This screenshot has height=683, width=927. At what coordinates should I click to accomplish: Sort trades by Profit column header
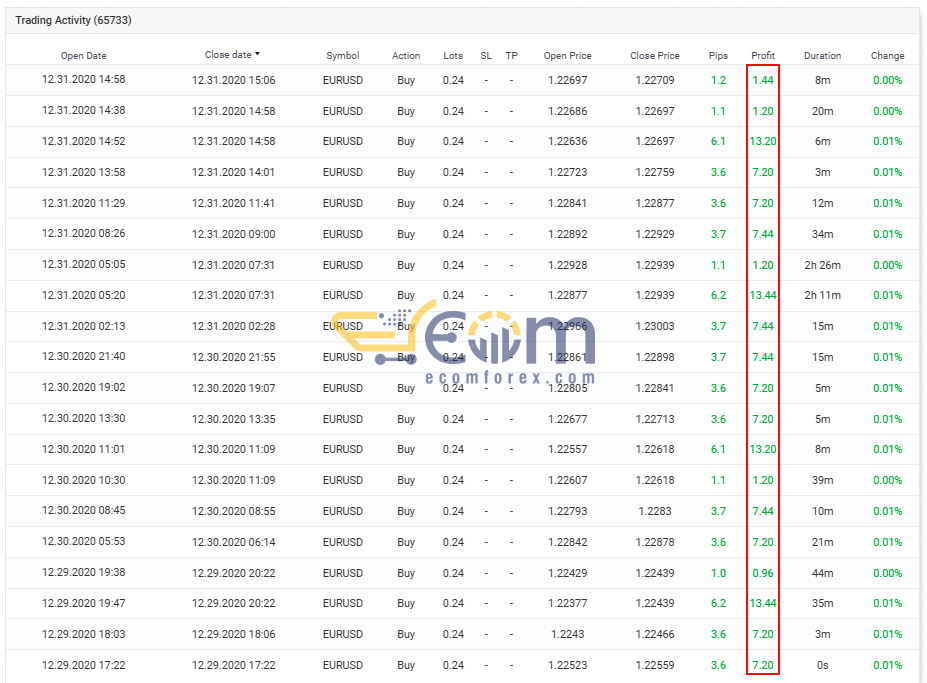click(x=763, y=56)
